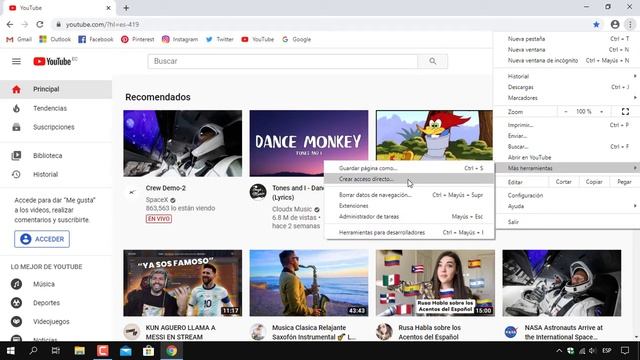Image resolution: width=640 pixels, height=360 pixels.
Task: Open Google bookmark
Action: click(x=296, y=39)
